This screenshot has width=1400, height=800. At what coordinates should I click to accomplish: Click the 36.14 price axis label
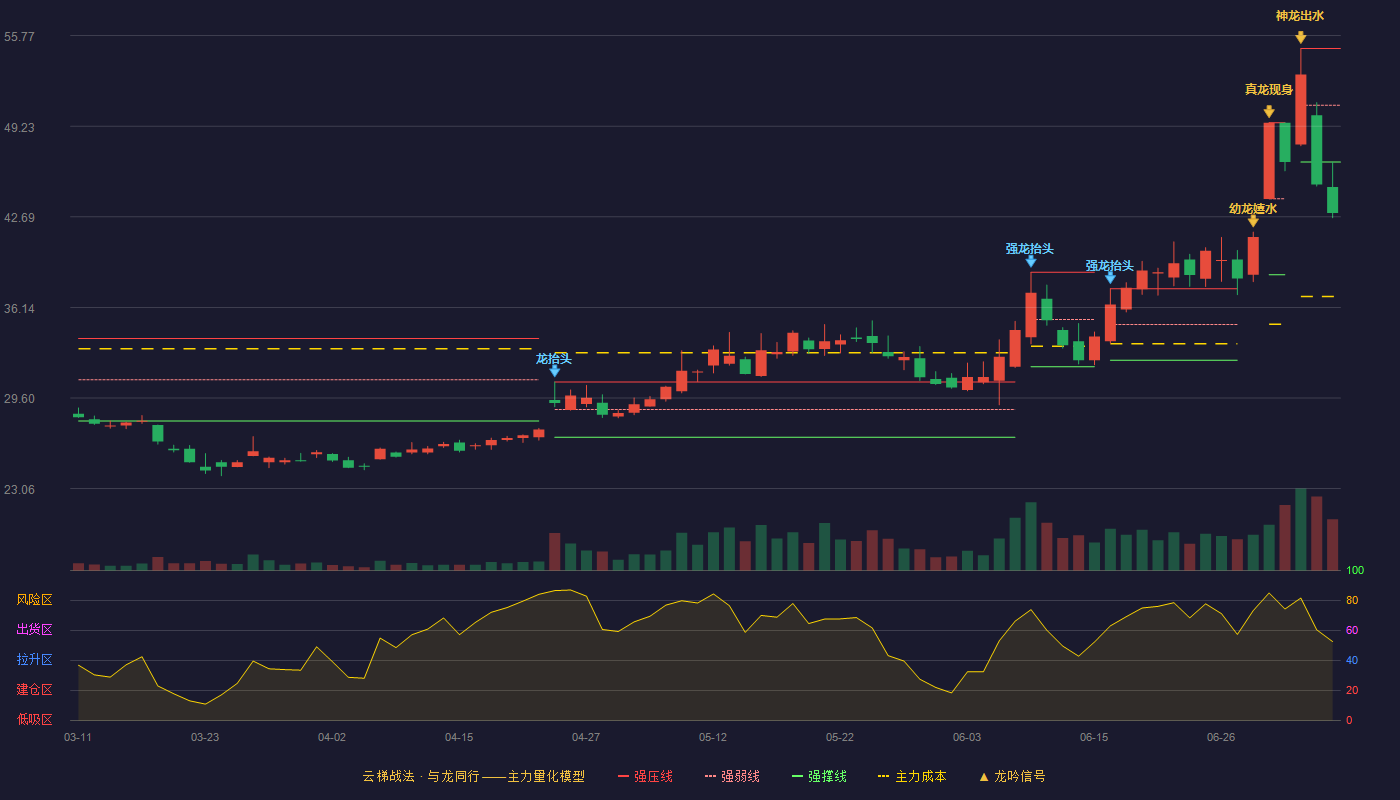point(19,308)
